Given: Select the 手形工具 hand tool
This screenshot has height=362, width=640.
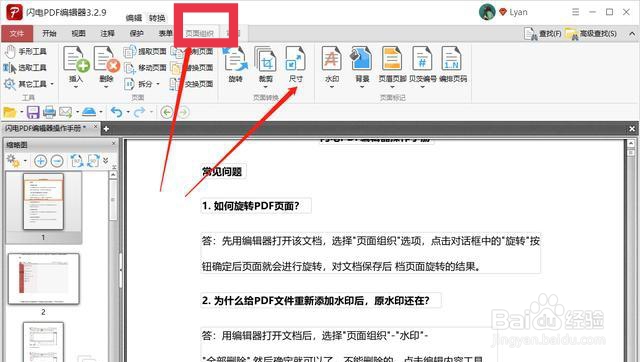Looking at the screenshot, I should (25, 52).
